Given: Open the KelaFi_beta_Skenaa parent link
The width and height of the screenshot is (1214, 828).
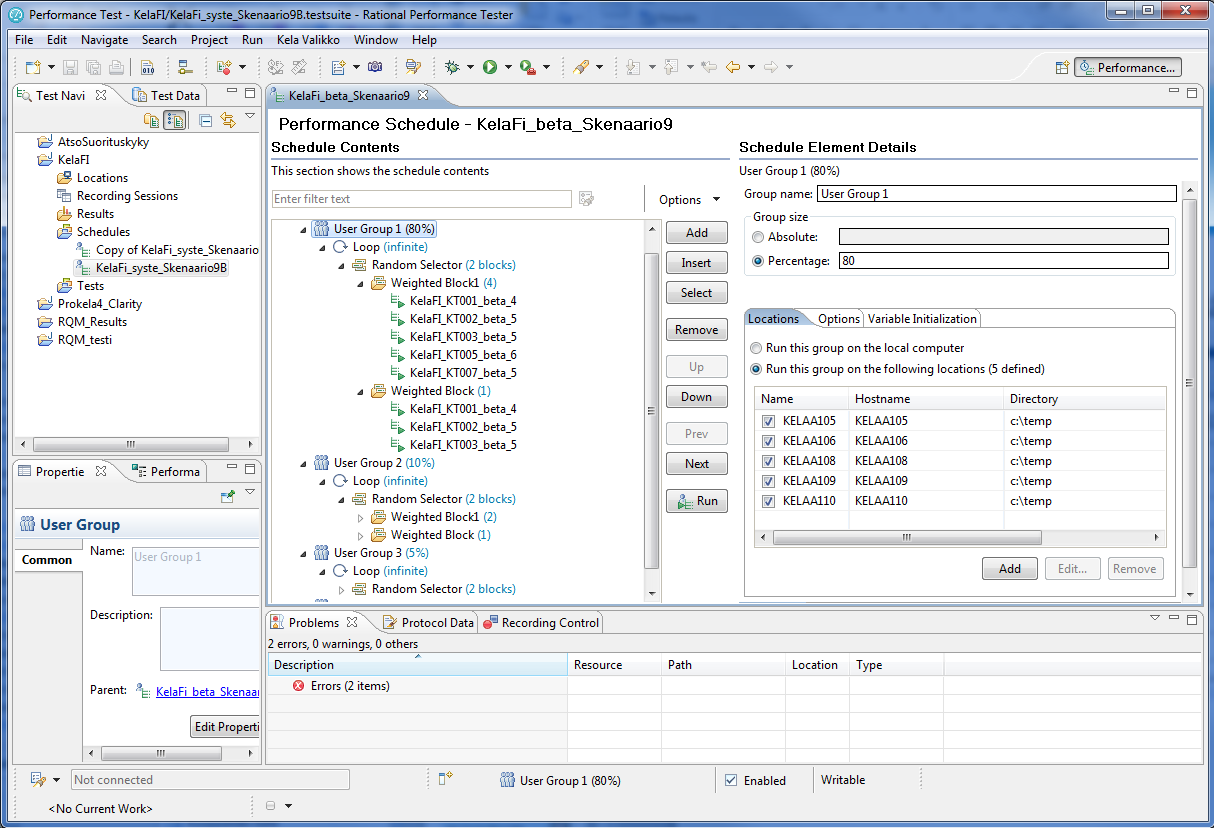Looking at the screenshot, I should [207, 691].
